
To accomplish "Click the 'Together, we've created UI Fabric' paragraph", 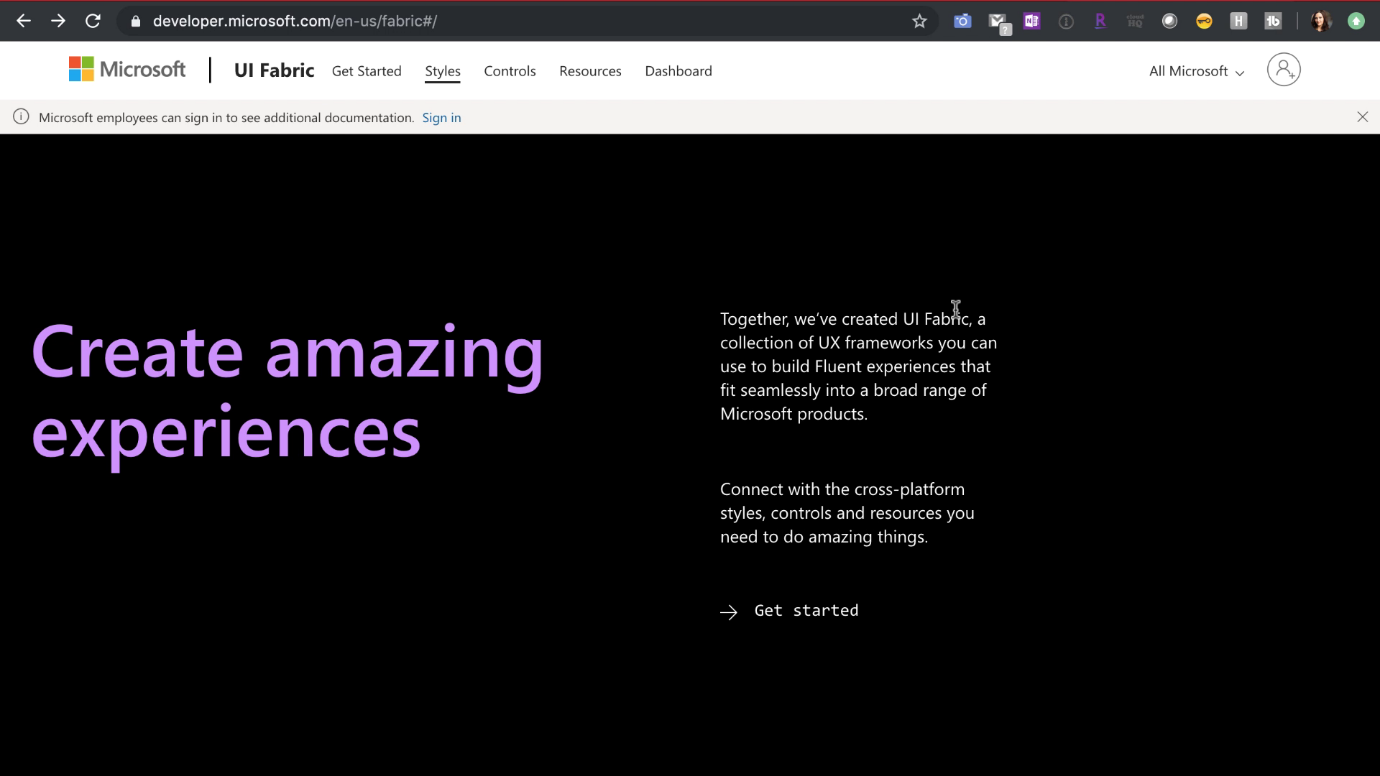I will click(859, 366).
